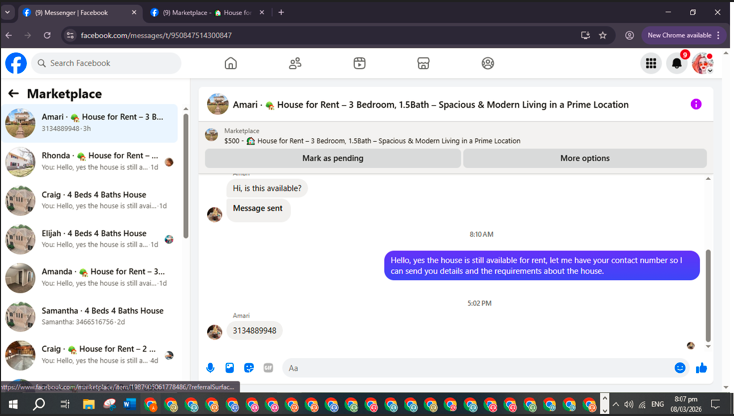This screenshot has height=416, width=734.
Task: Open the Chrome profile icon
Action: click(x=630, y=35)
